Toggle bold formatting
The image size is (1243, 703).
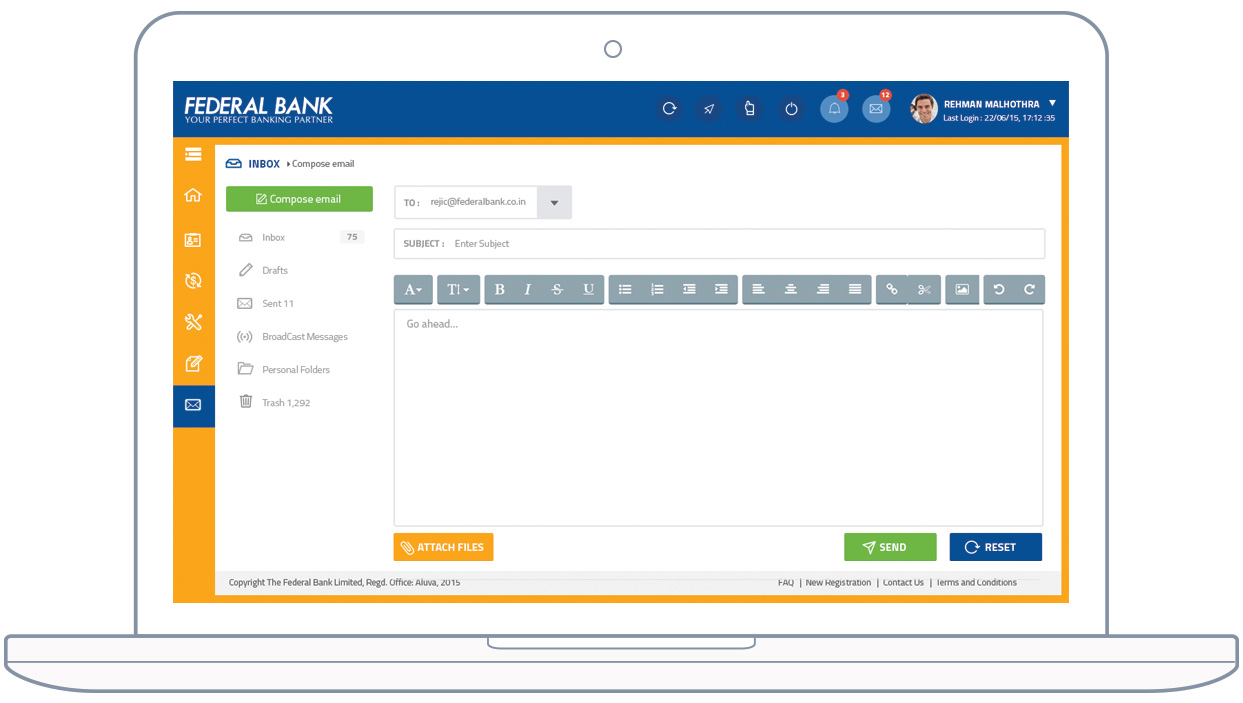500,290
